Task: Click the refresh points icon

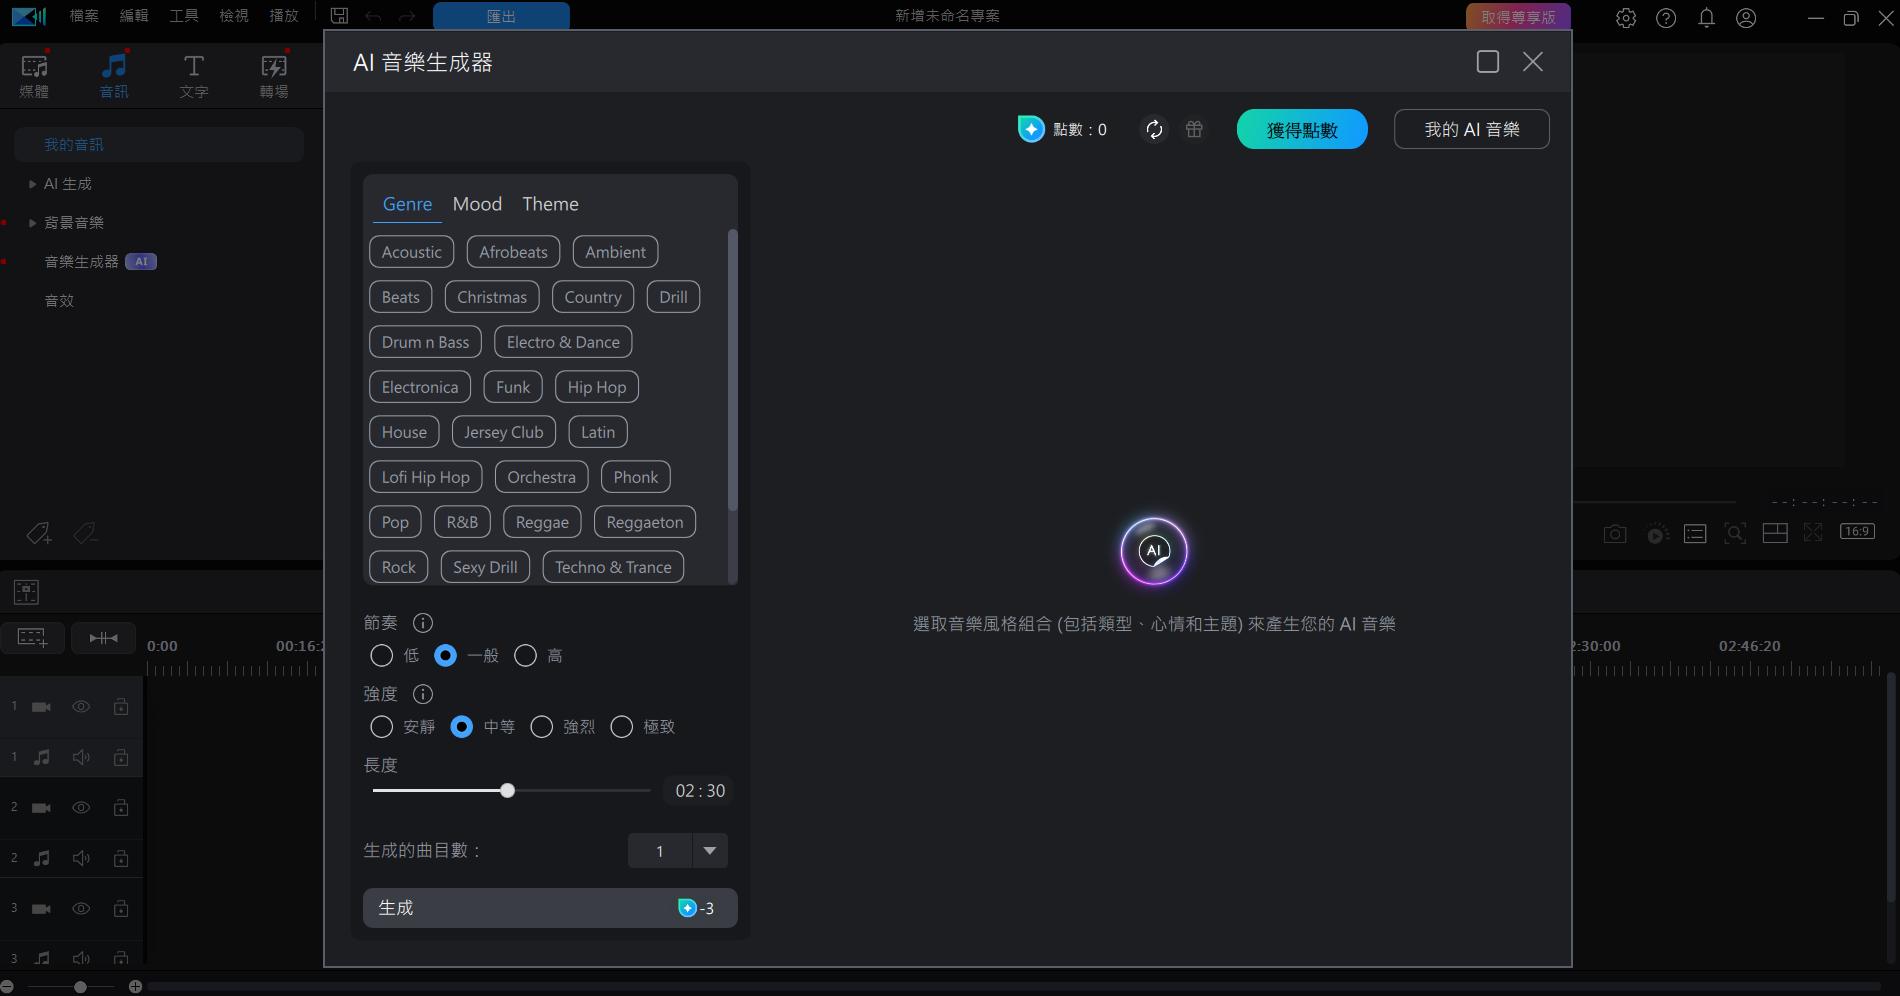Action: tap(1154, 129)
